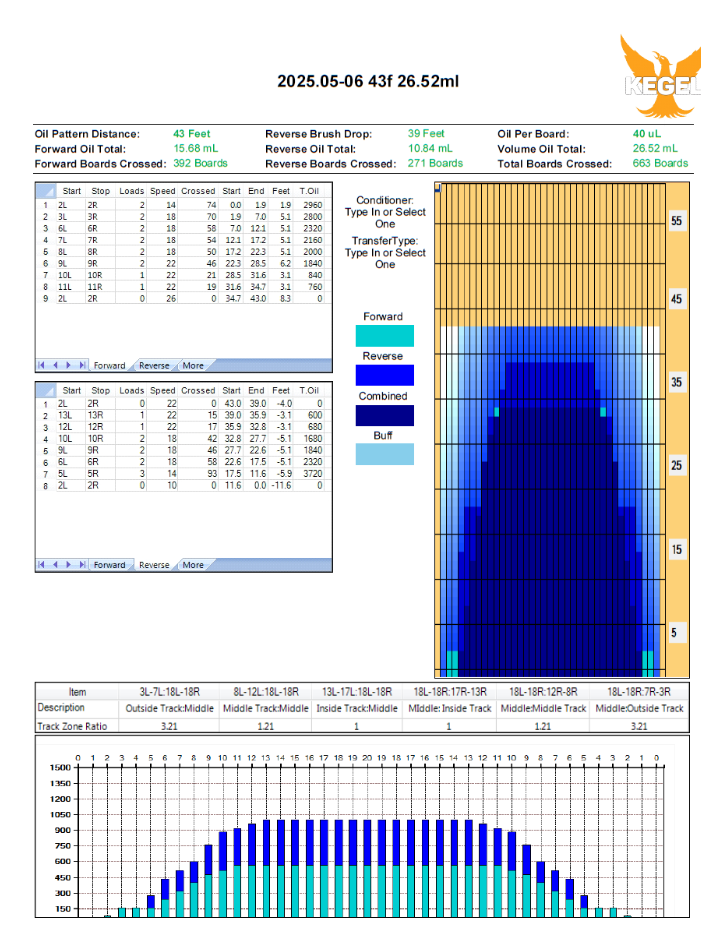Click ratio value under '18L-18R:12R-8R' column

tap(542, 726)
